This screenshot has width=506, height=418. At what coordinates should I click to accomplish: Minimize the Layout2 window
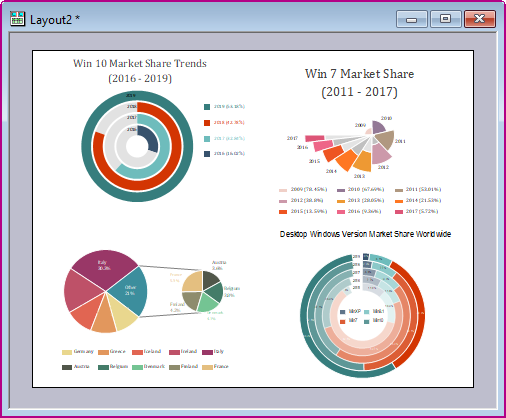[412, 19]
